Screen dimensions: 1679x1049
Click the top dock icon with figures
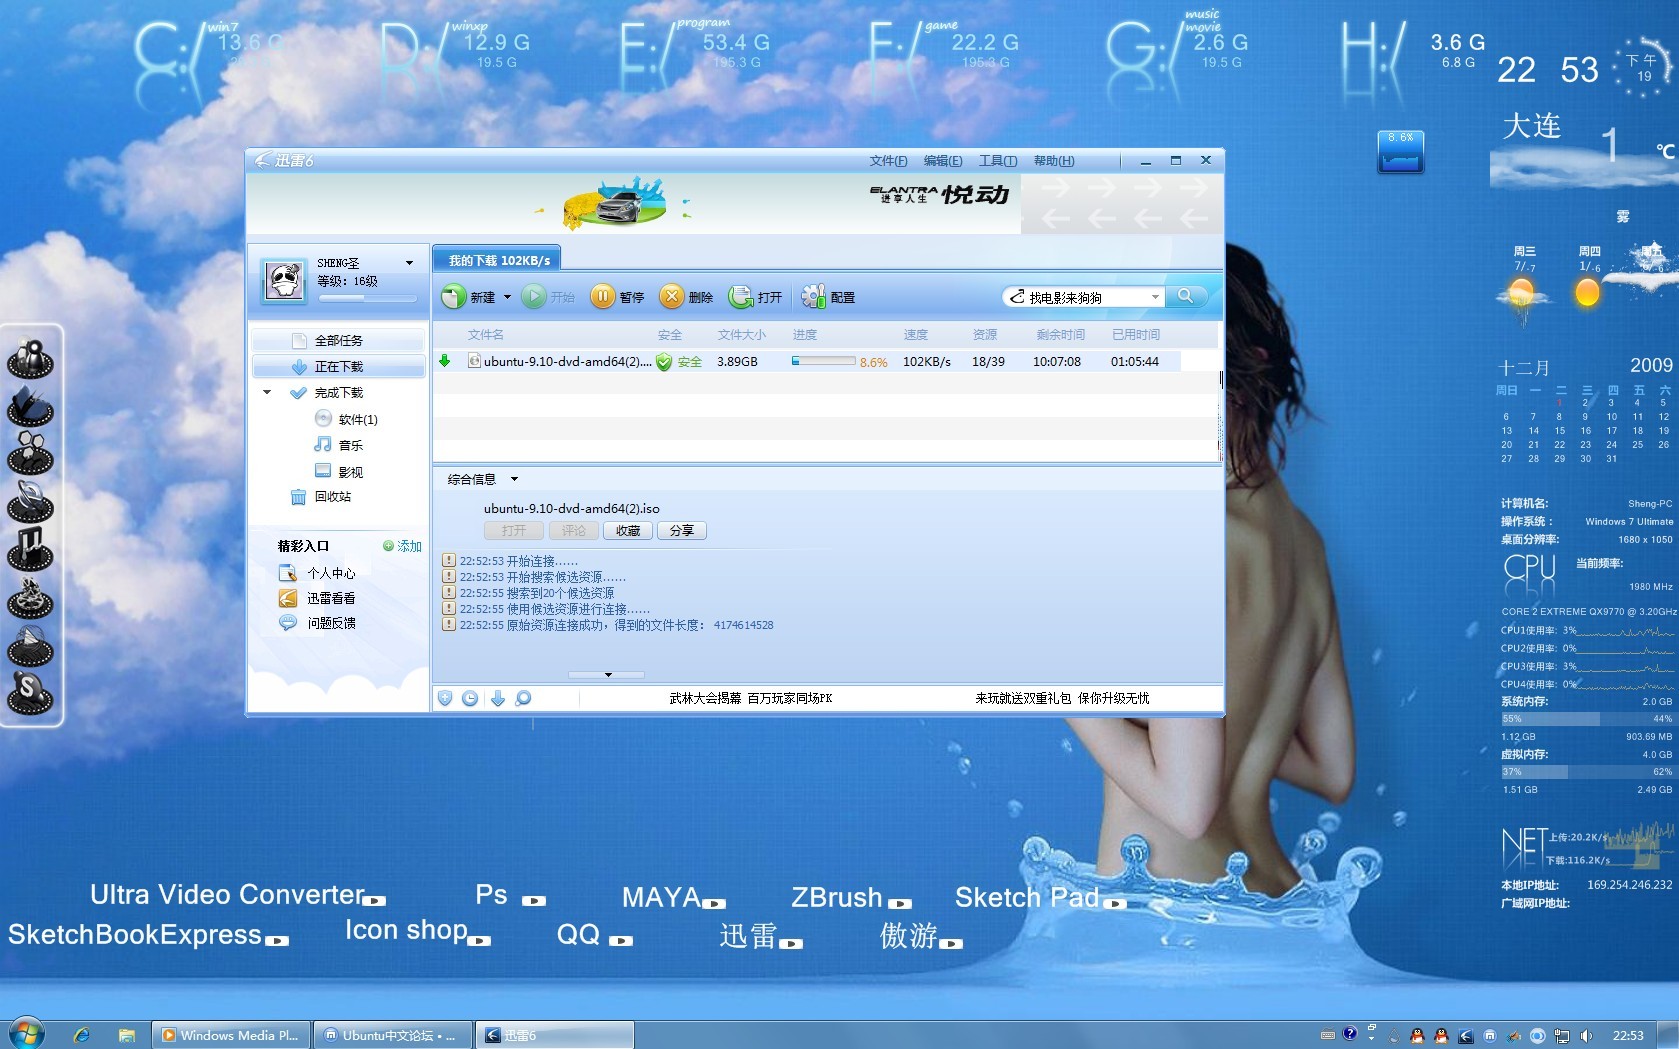[x=30, y=358]
